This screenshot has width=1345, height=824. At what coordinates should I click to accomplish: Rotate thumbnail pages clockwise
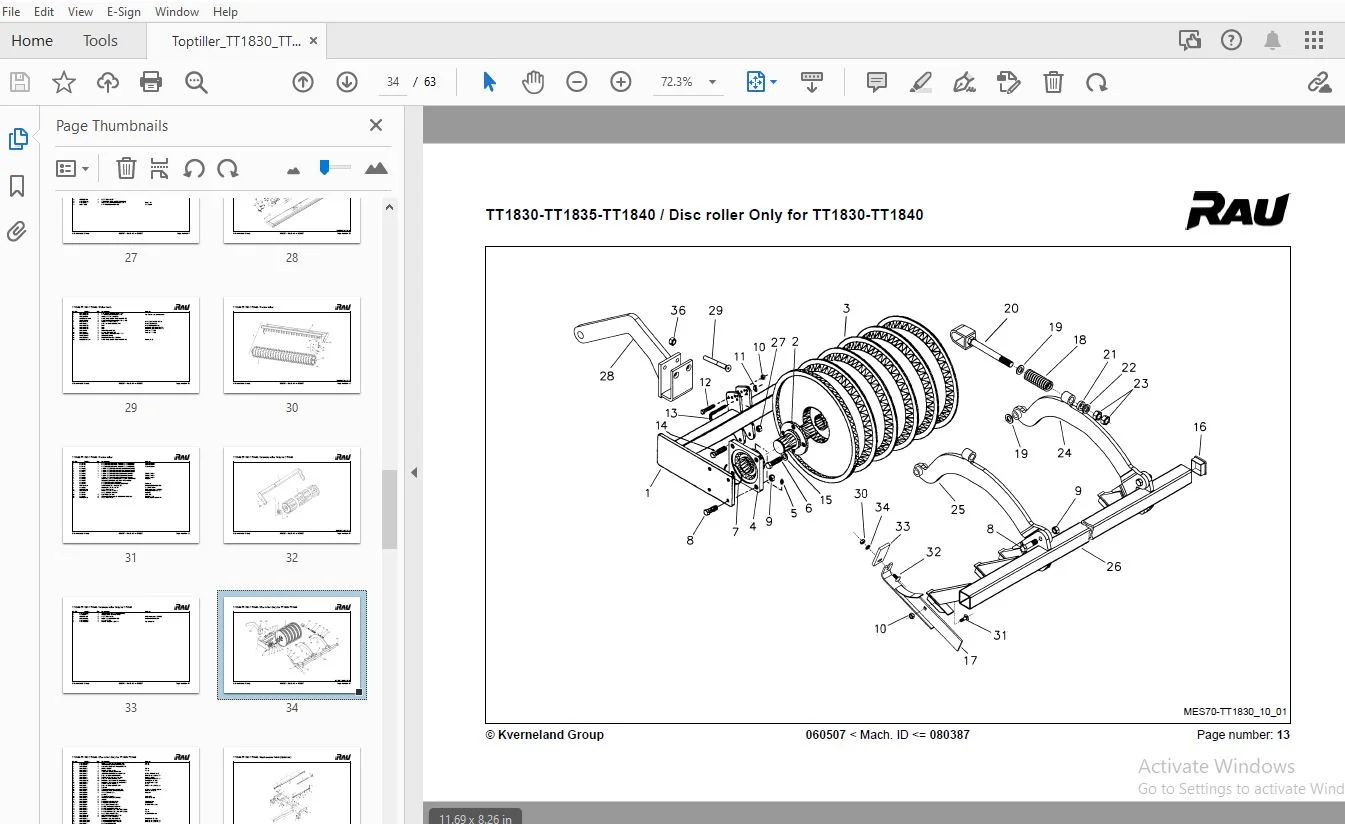pyautogui.click(x=228, y=168)
